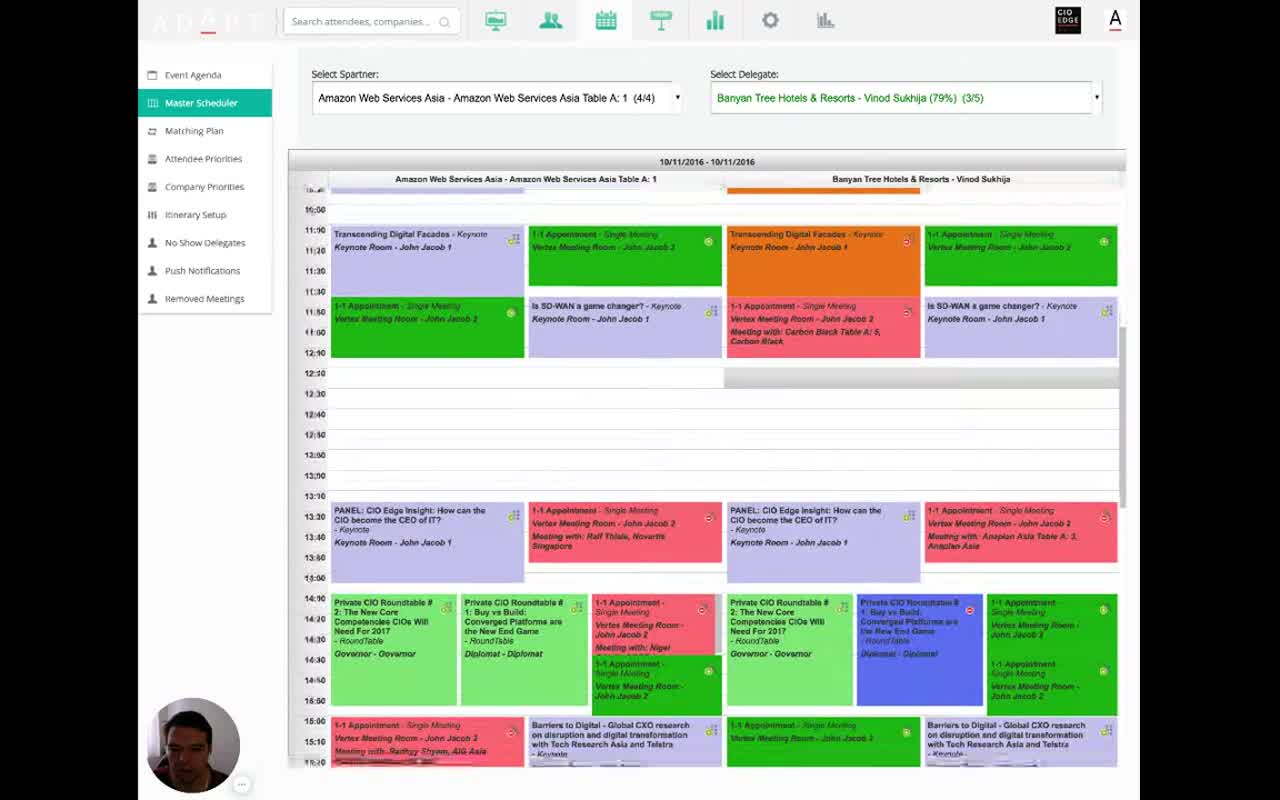Image resolution: width=1280 pixels, height=800 pixels.
Task: Click remove icon on Ralf Thiele Novartis meeting
Action: click(709, 517)
